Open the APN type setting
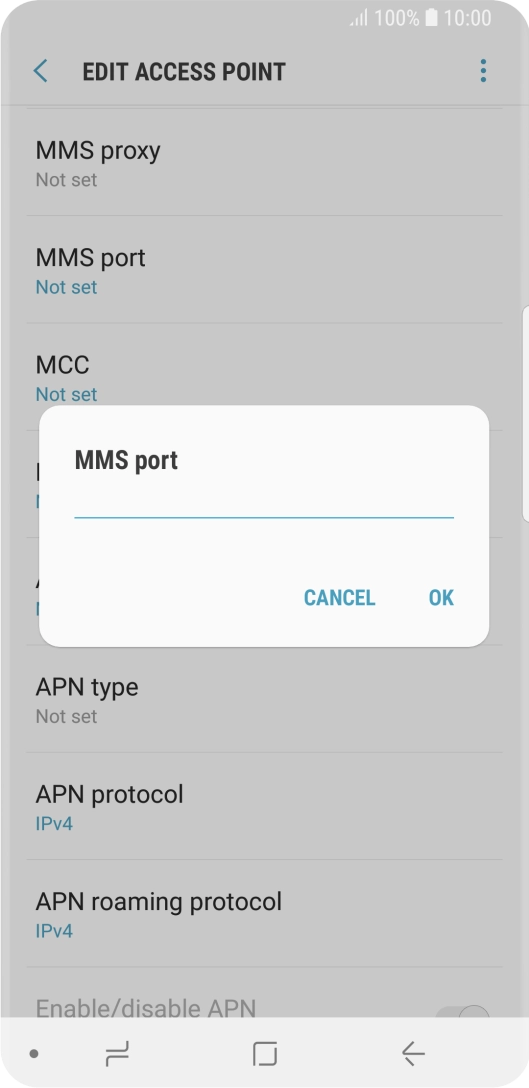The width and height of the screenshot is (529, 1088). point(264,699)
